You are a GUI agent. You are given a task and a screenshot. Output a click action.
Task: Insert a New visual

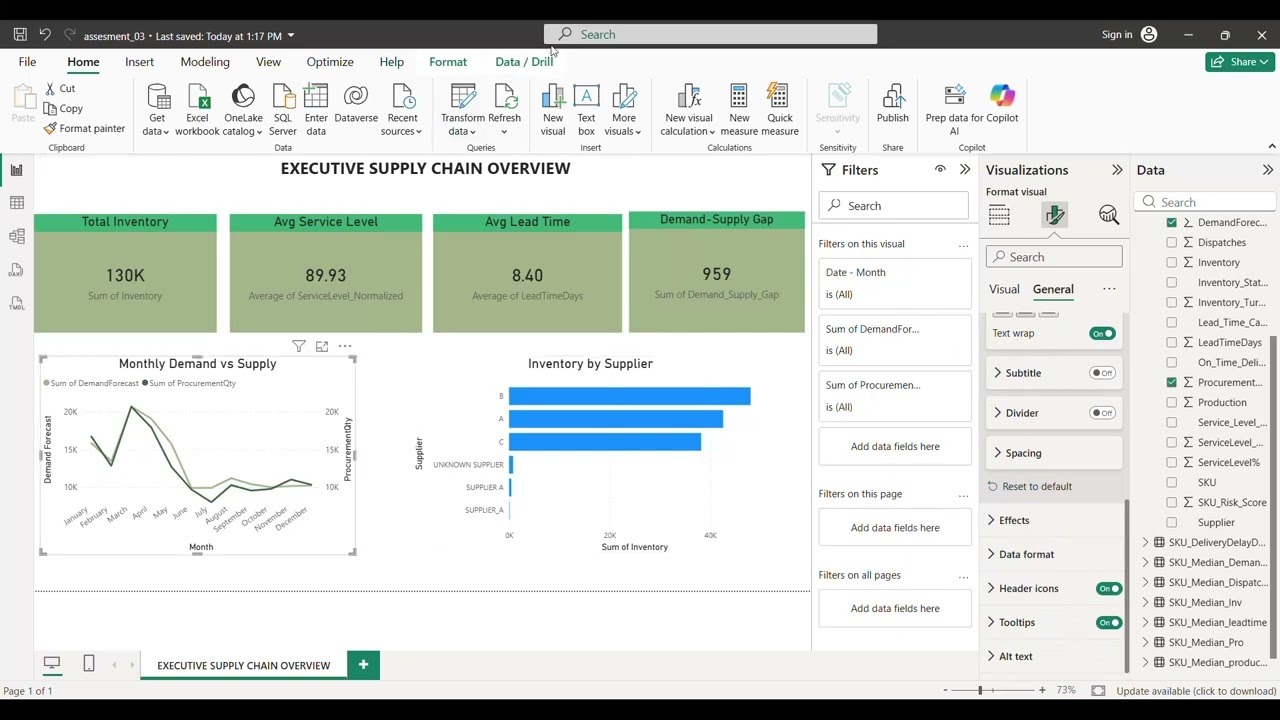tap(553, 110)
